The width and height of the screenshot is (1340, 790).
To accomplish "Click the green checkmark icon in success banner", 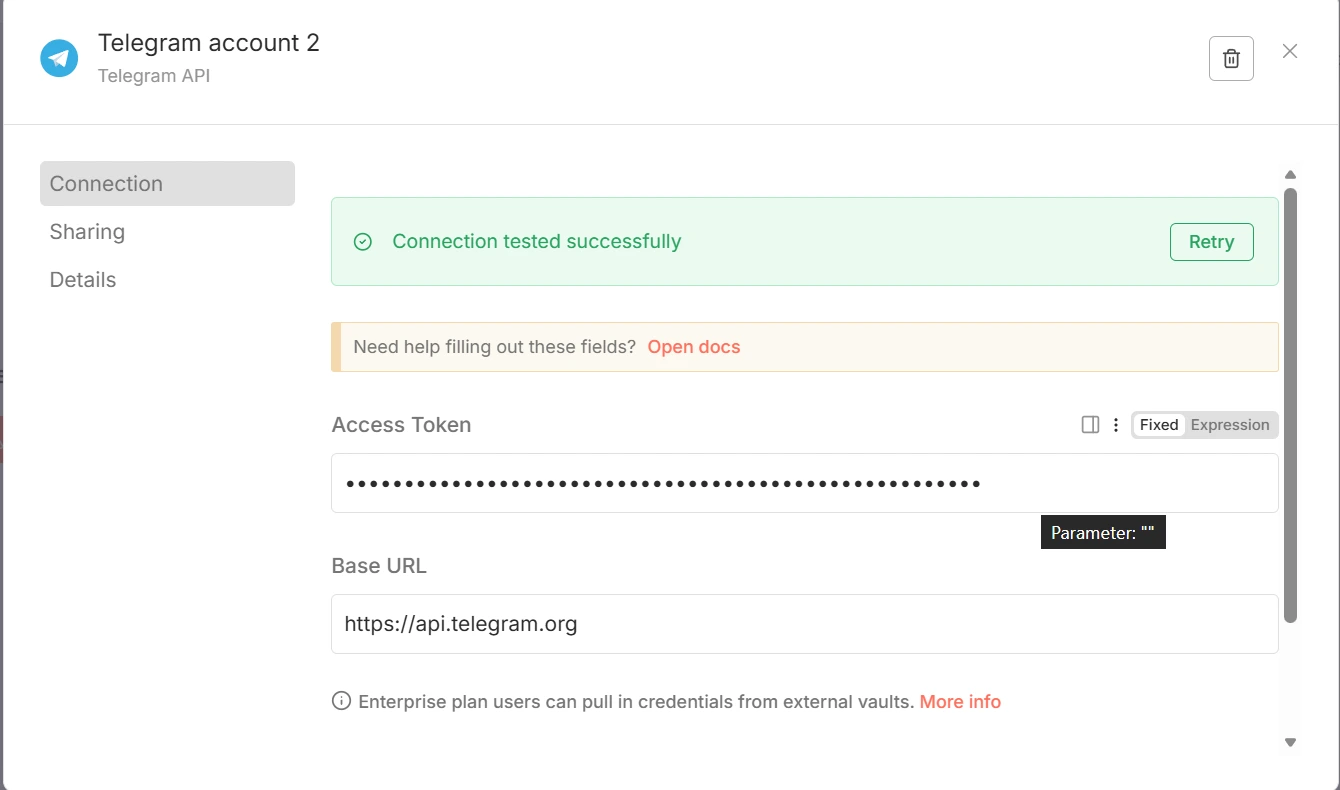I will click(362, 241).
